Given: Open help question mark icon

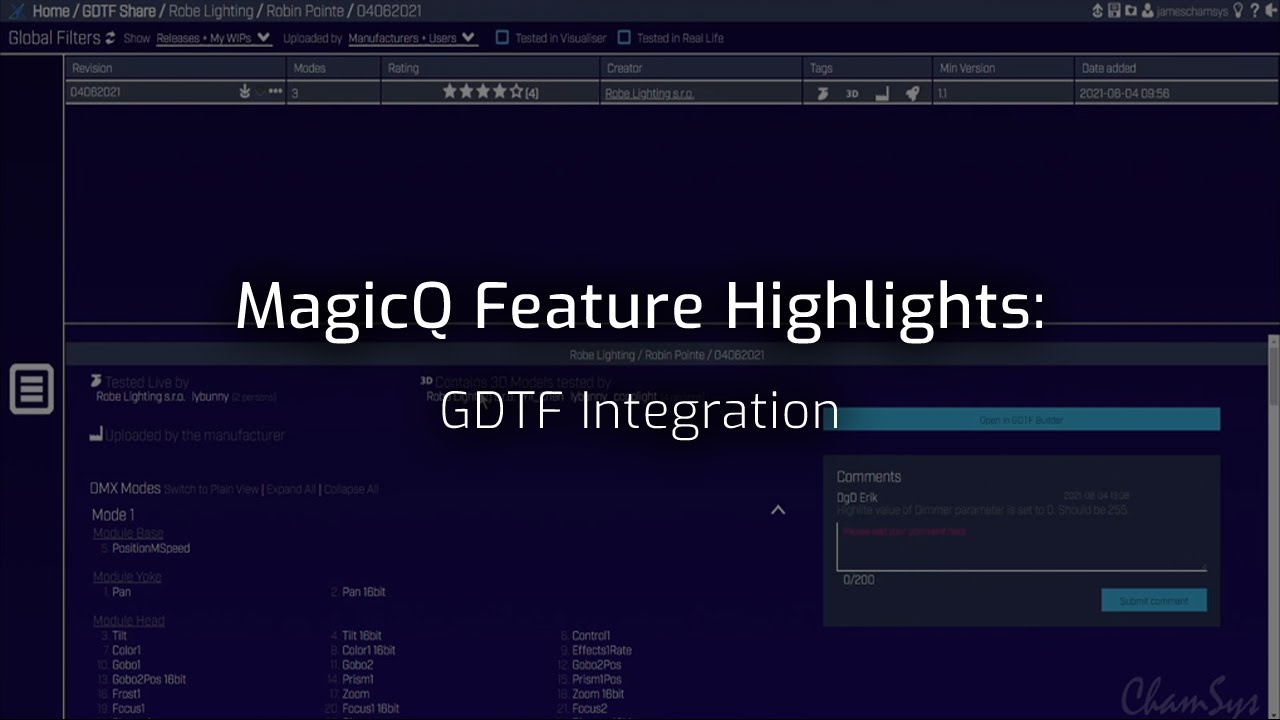Looking at the screenshot, I should [1254, 11].
